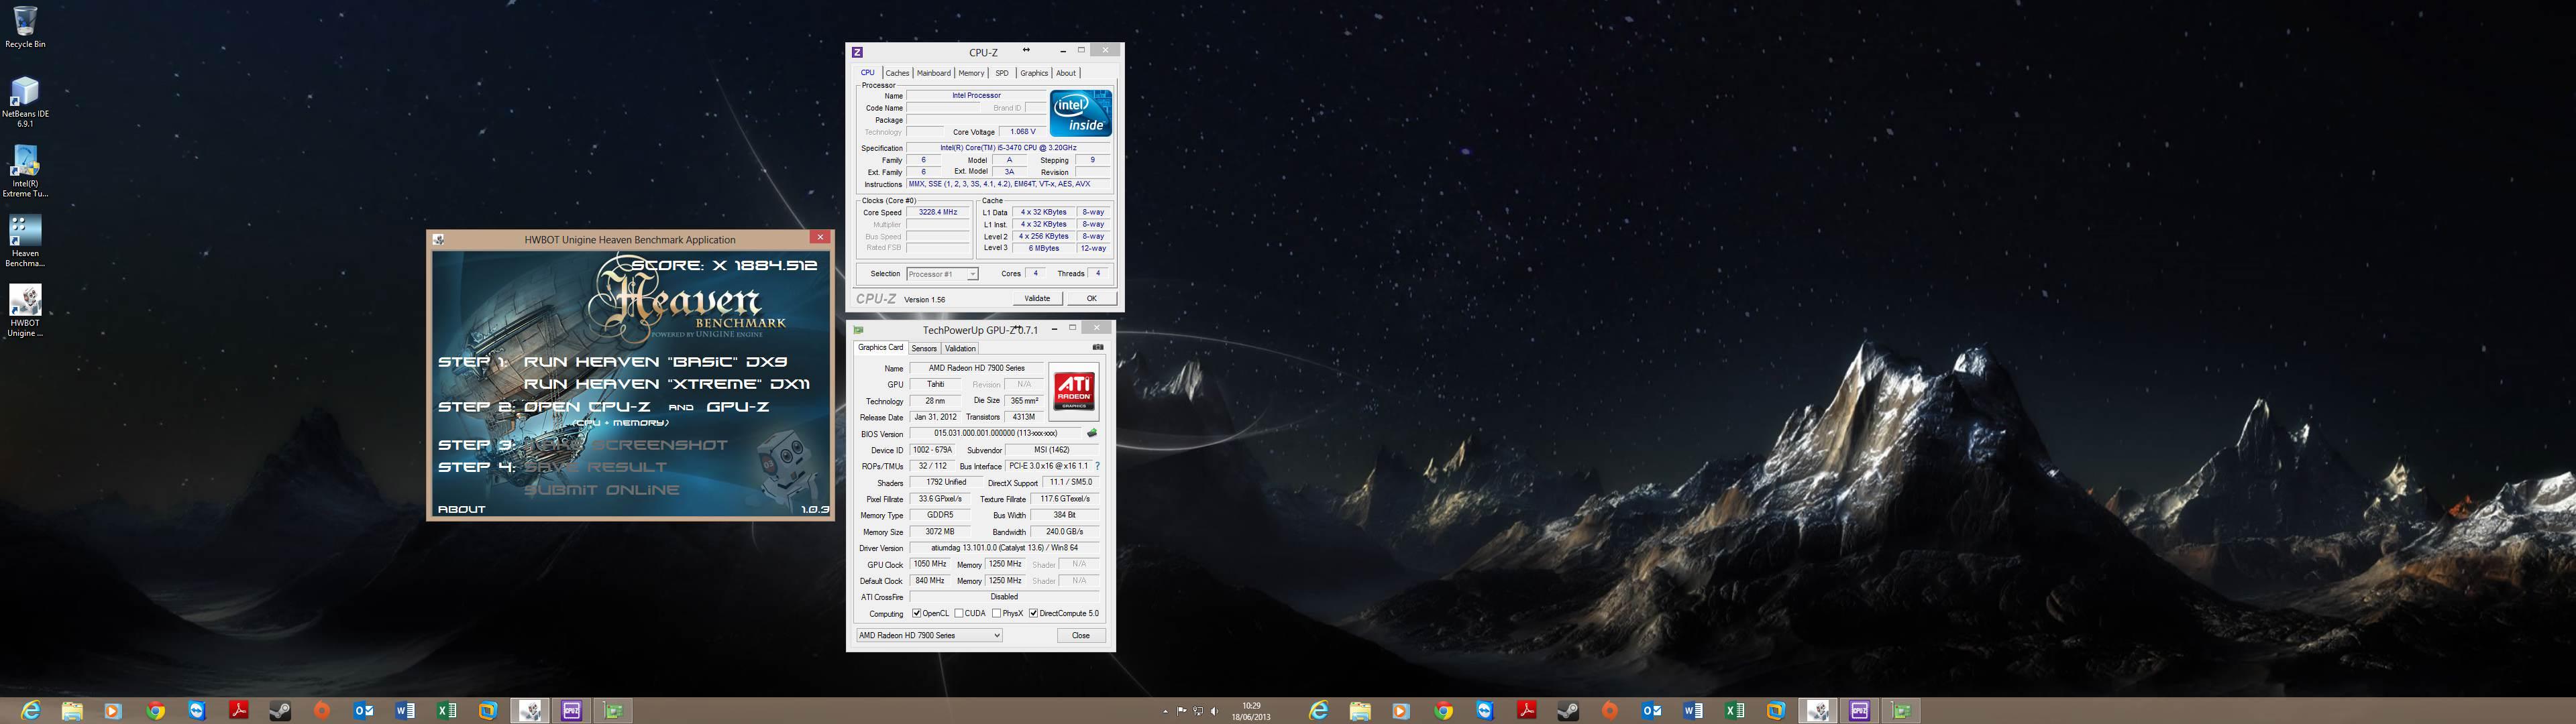The width and height of the screenshot is (2576, 724).
Task: Select the Graphics Card tab in GPU-Z
Action: click(x=880, y=348)
